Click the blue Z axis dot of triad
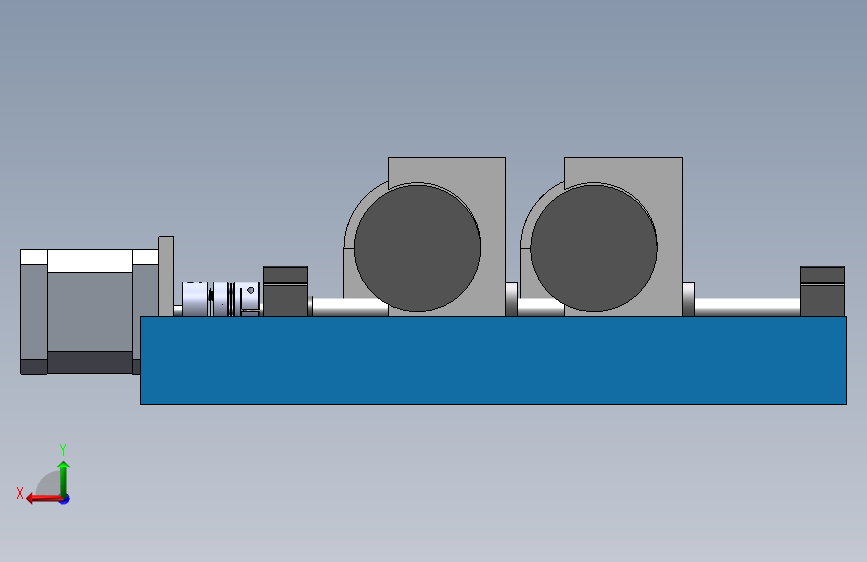Viewport: 867px width, 562px height. point(65,499)
